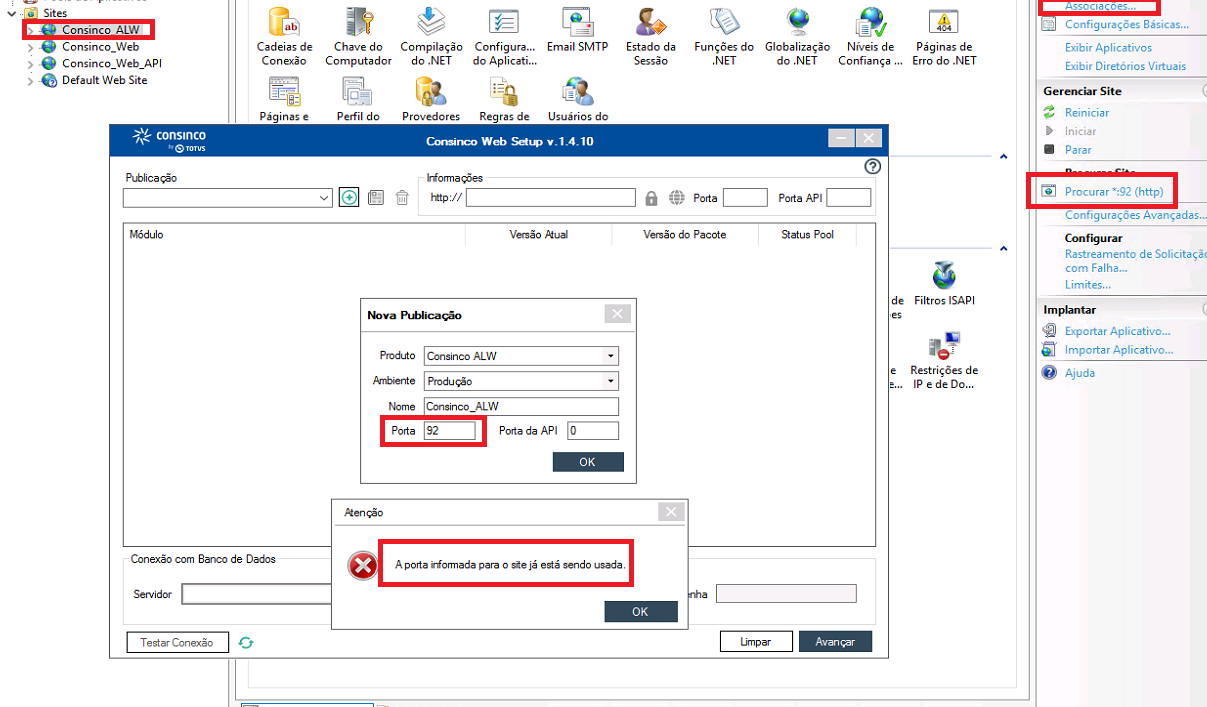The width and height of the screenshot is (1207, 707).
Task: Collapse the Gerenciar Site section arrow
Action: tap(1203, 91)
